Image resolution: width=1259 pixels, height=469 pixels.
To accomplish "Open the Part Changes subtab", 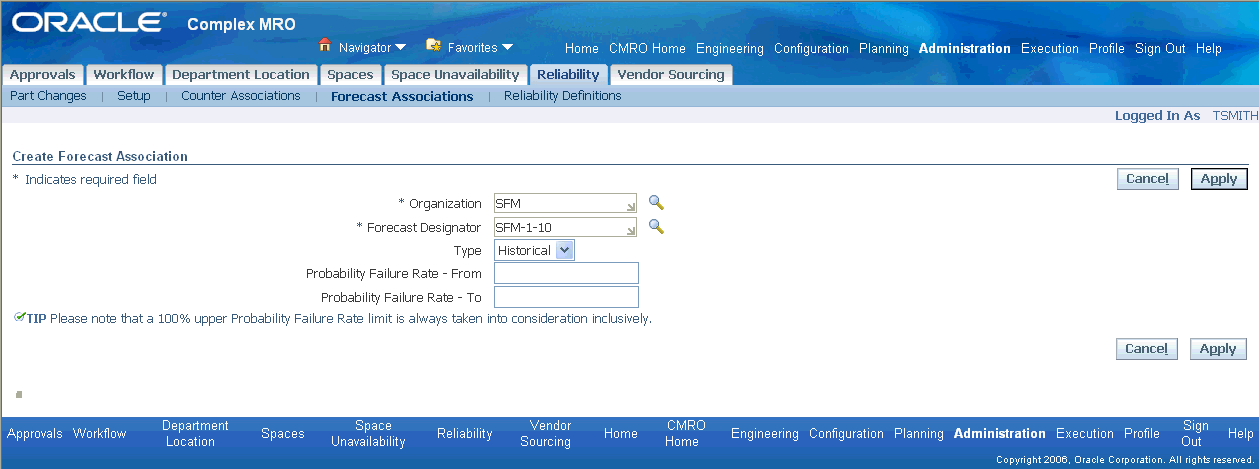I will [x=48, y=96].
